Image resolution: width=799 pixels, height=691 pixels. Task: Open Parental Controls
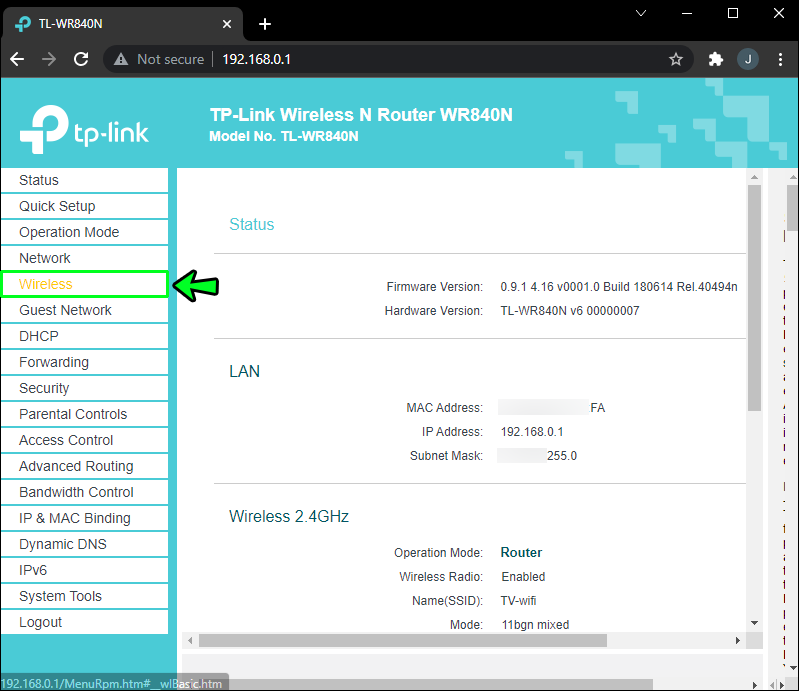(85, 414)
